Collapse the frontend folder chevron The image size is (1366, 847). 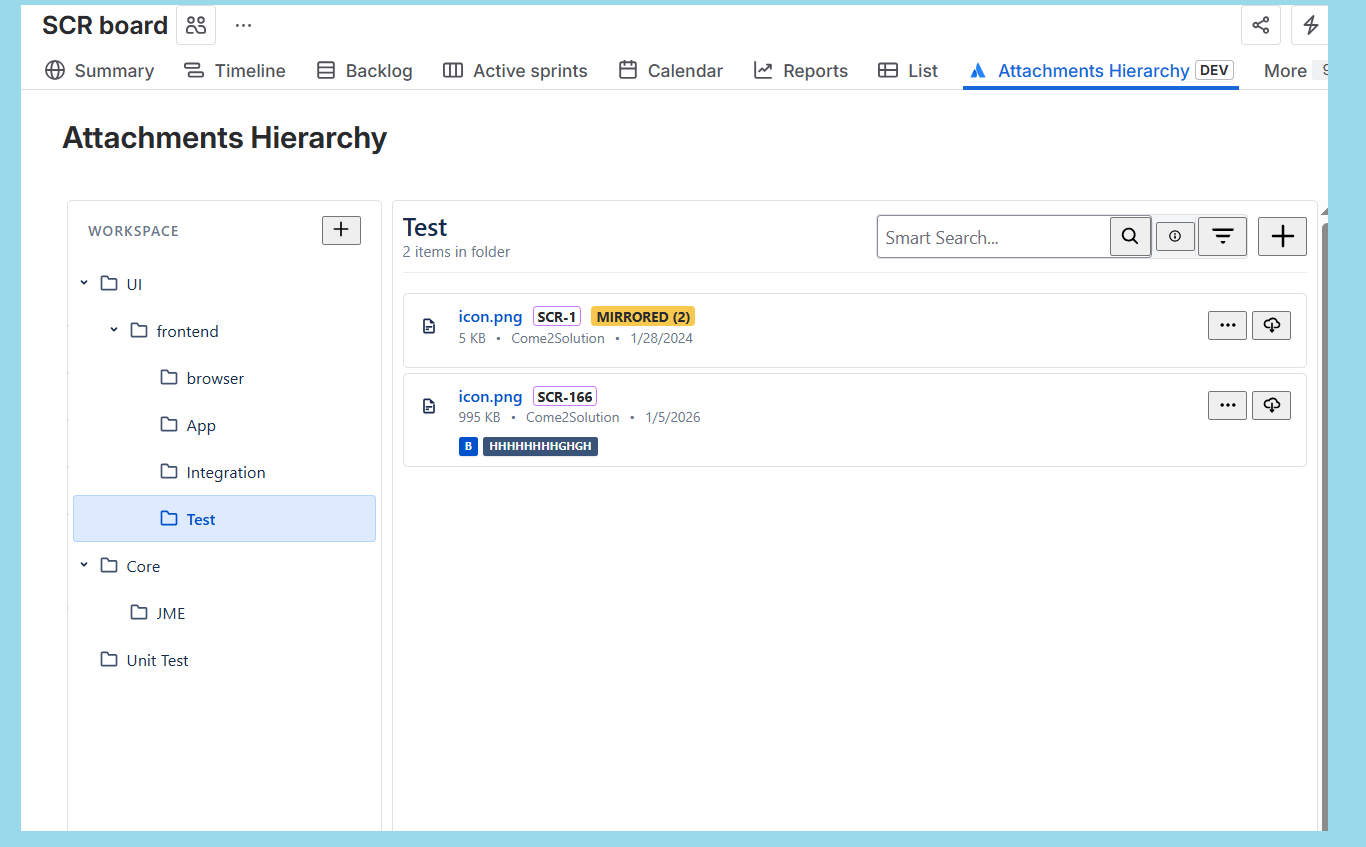tap(114, 331)
